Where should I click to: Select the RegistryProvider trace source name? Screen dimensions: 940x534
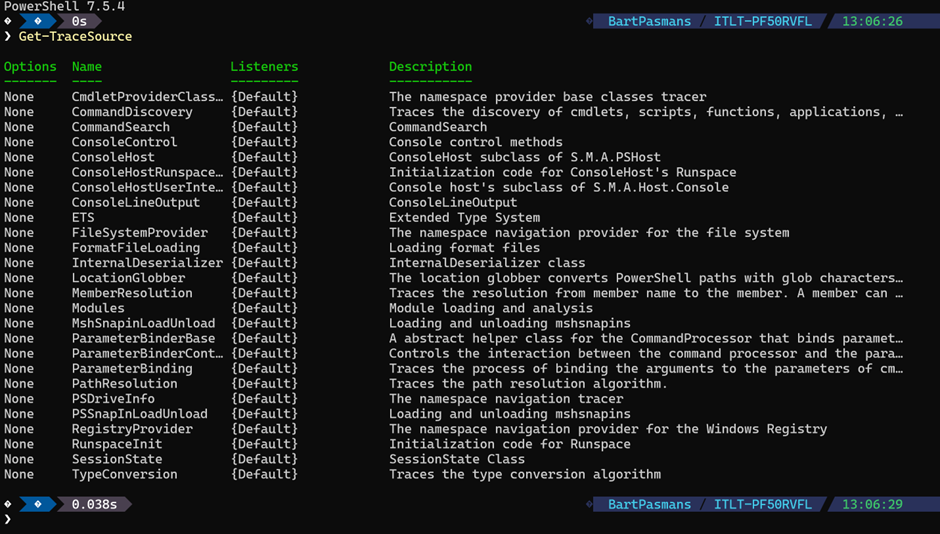click(x=132, y=429)
